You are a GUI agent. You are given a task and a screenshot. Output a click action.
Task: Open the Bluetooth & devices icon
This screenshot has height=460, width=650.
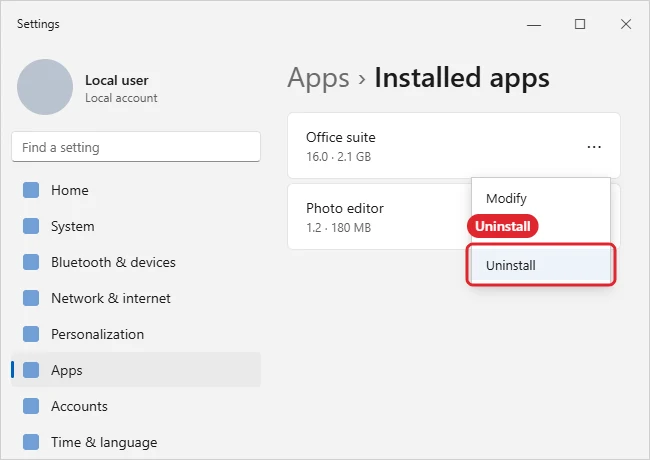[x=31, y=262]
